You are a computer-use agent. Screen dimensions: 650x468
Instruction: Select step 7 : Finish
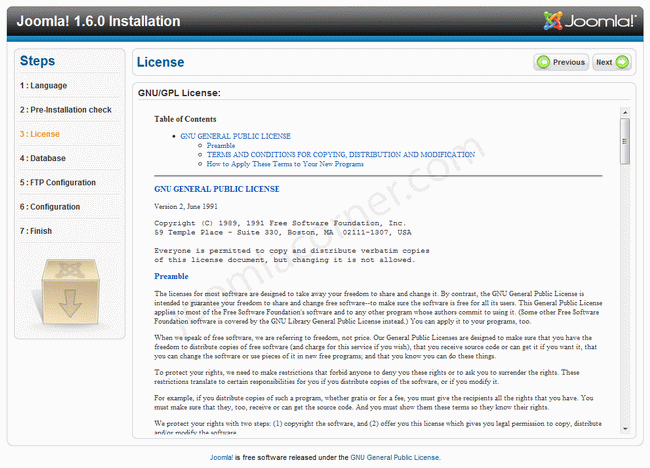(x=36, y=231)
